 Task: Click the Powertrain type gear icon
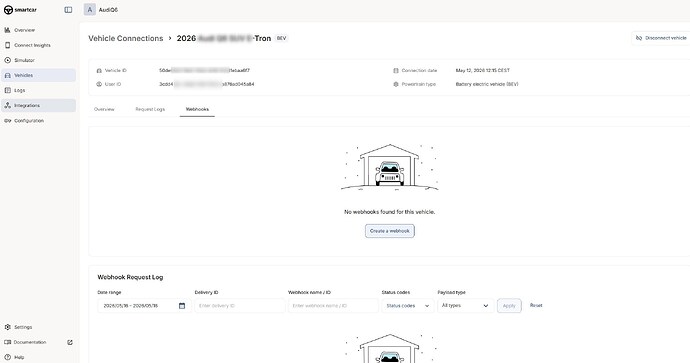pos(396,84)
